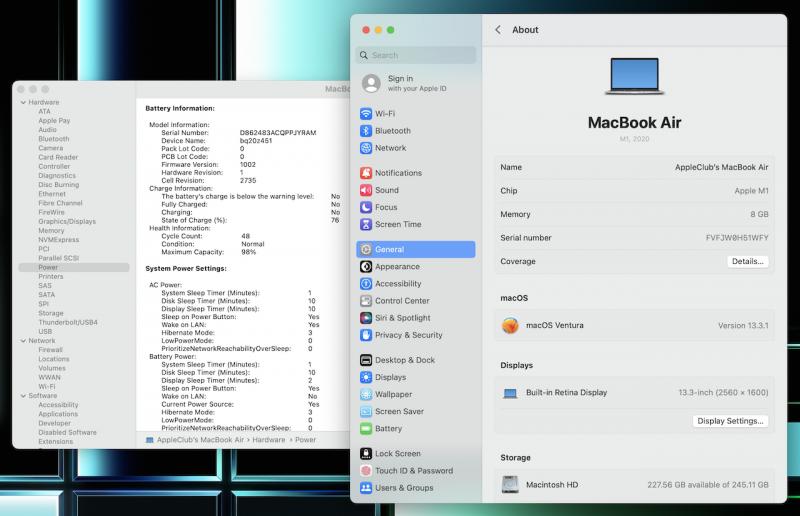Viewport: 800px width, 516px height.
Task: Click the Cycle Count value 48
Action: tap(245, 236)
